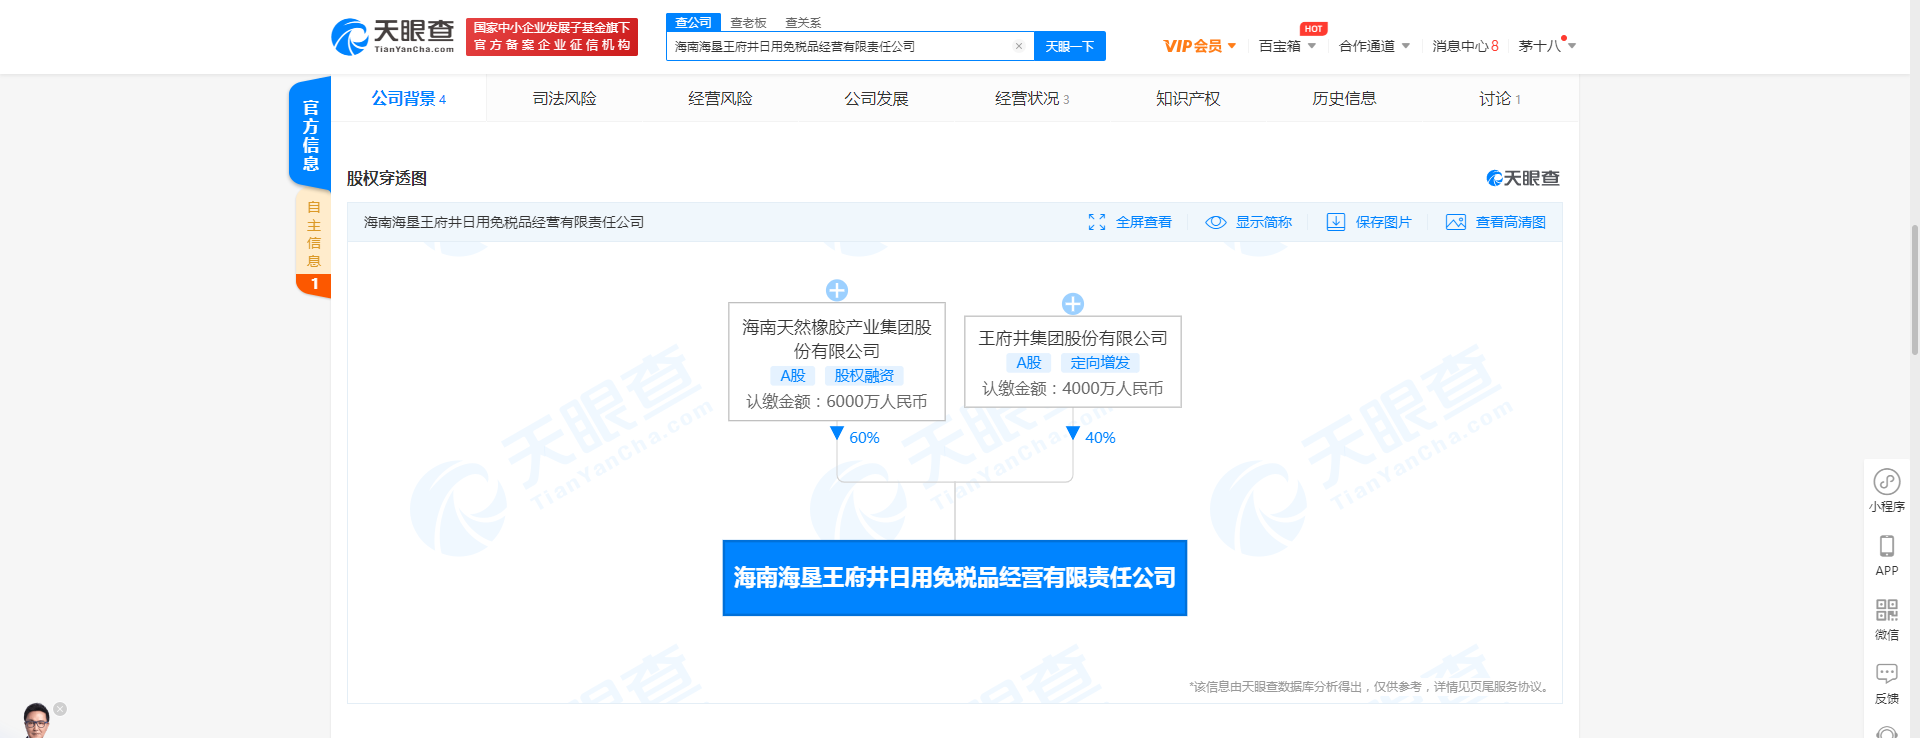Click the feedback (反馈) chat icon

(1886, 673)
